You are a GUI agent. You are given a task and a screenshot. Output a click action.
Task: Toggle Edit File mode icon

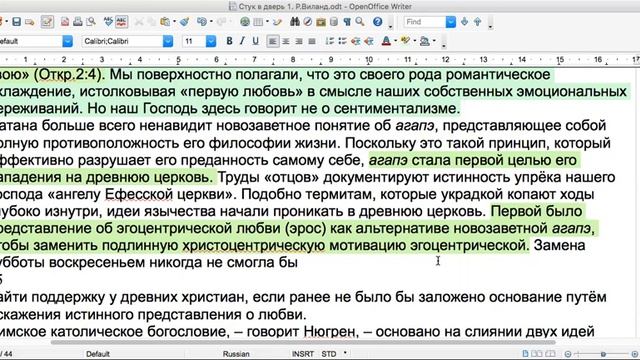[47, 22]
